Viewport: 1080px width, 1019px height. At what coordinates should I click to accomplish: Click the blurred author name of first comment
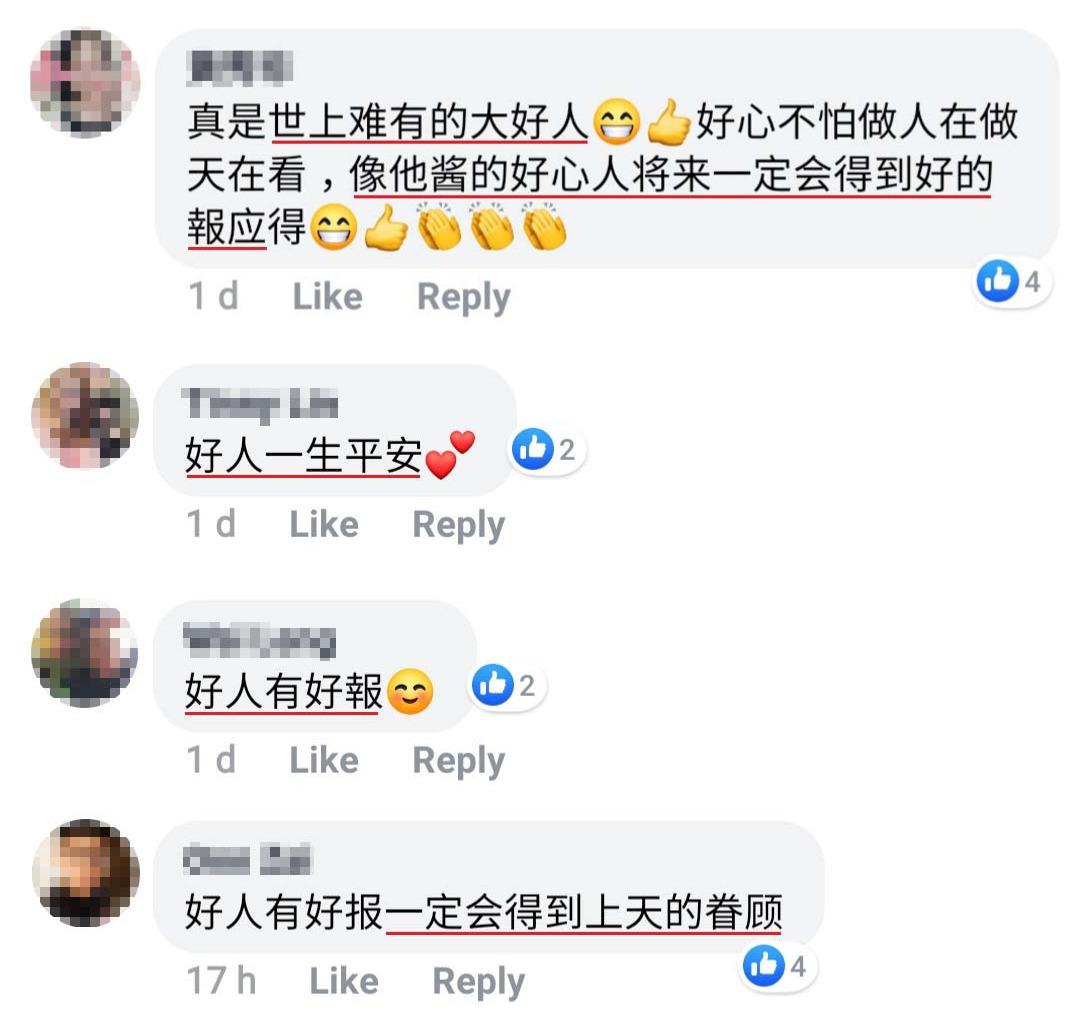240,68
